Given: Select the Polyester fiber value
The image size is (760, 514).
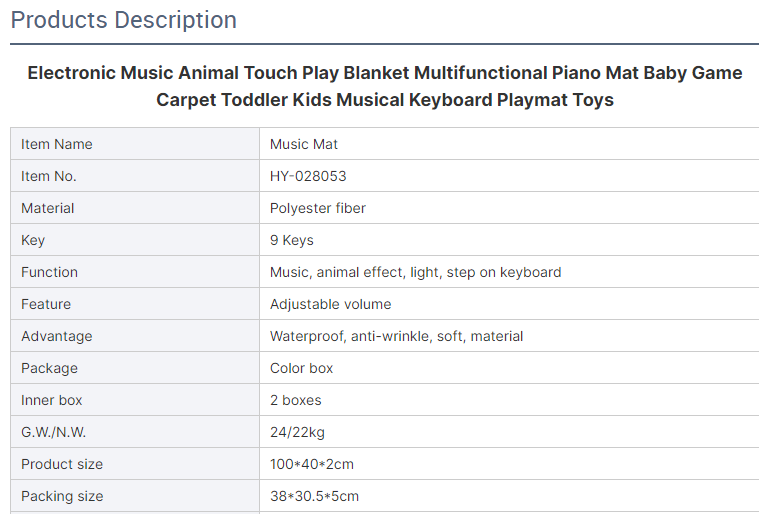Looking at the screenshot, I should click(318, 208).
